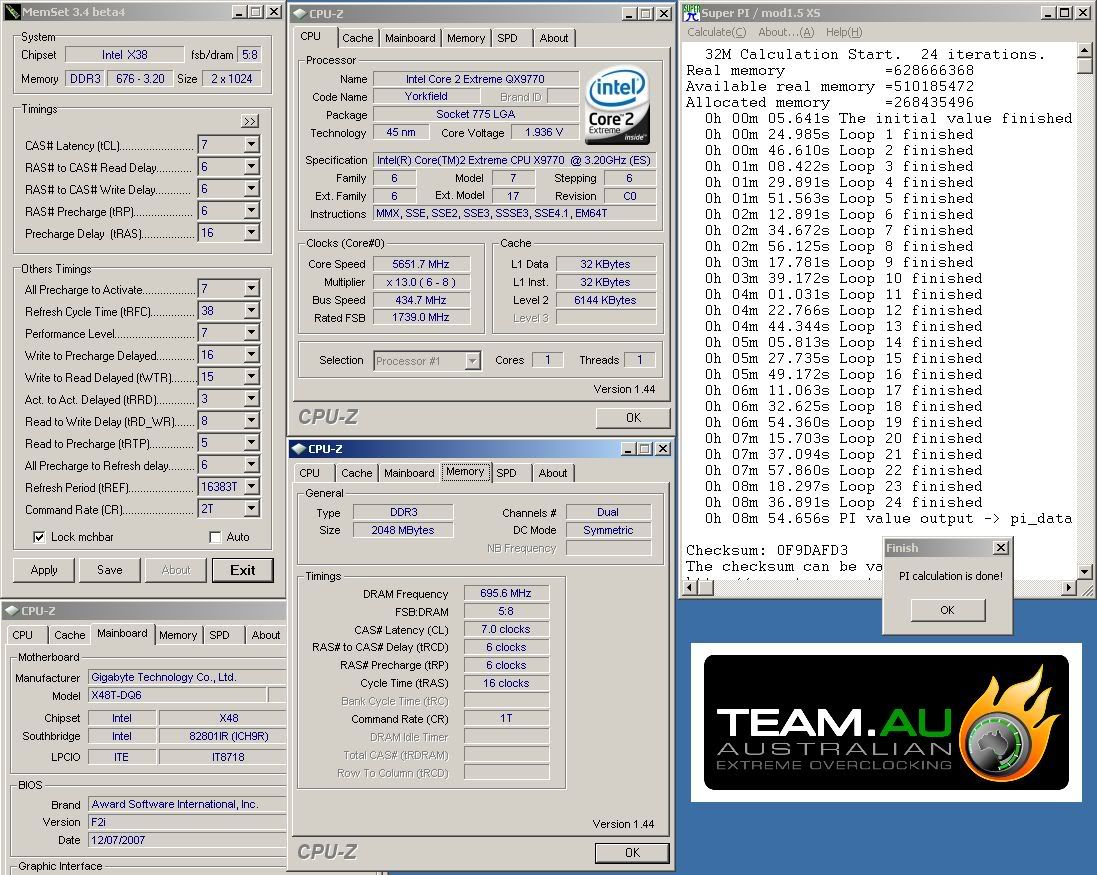The image size is (1097, 875).
Task: Click the Memory CPU-Z window title icon
Action: (x=299, y=448)
